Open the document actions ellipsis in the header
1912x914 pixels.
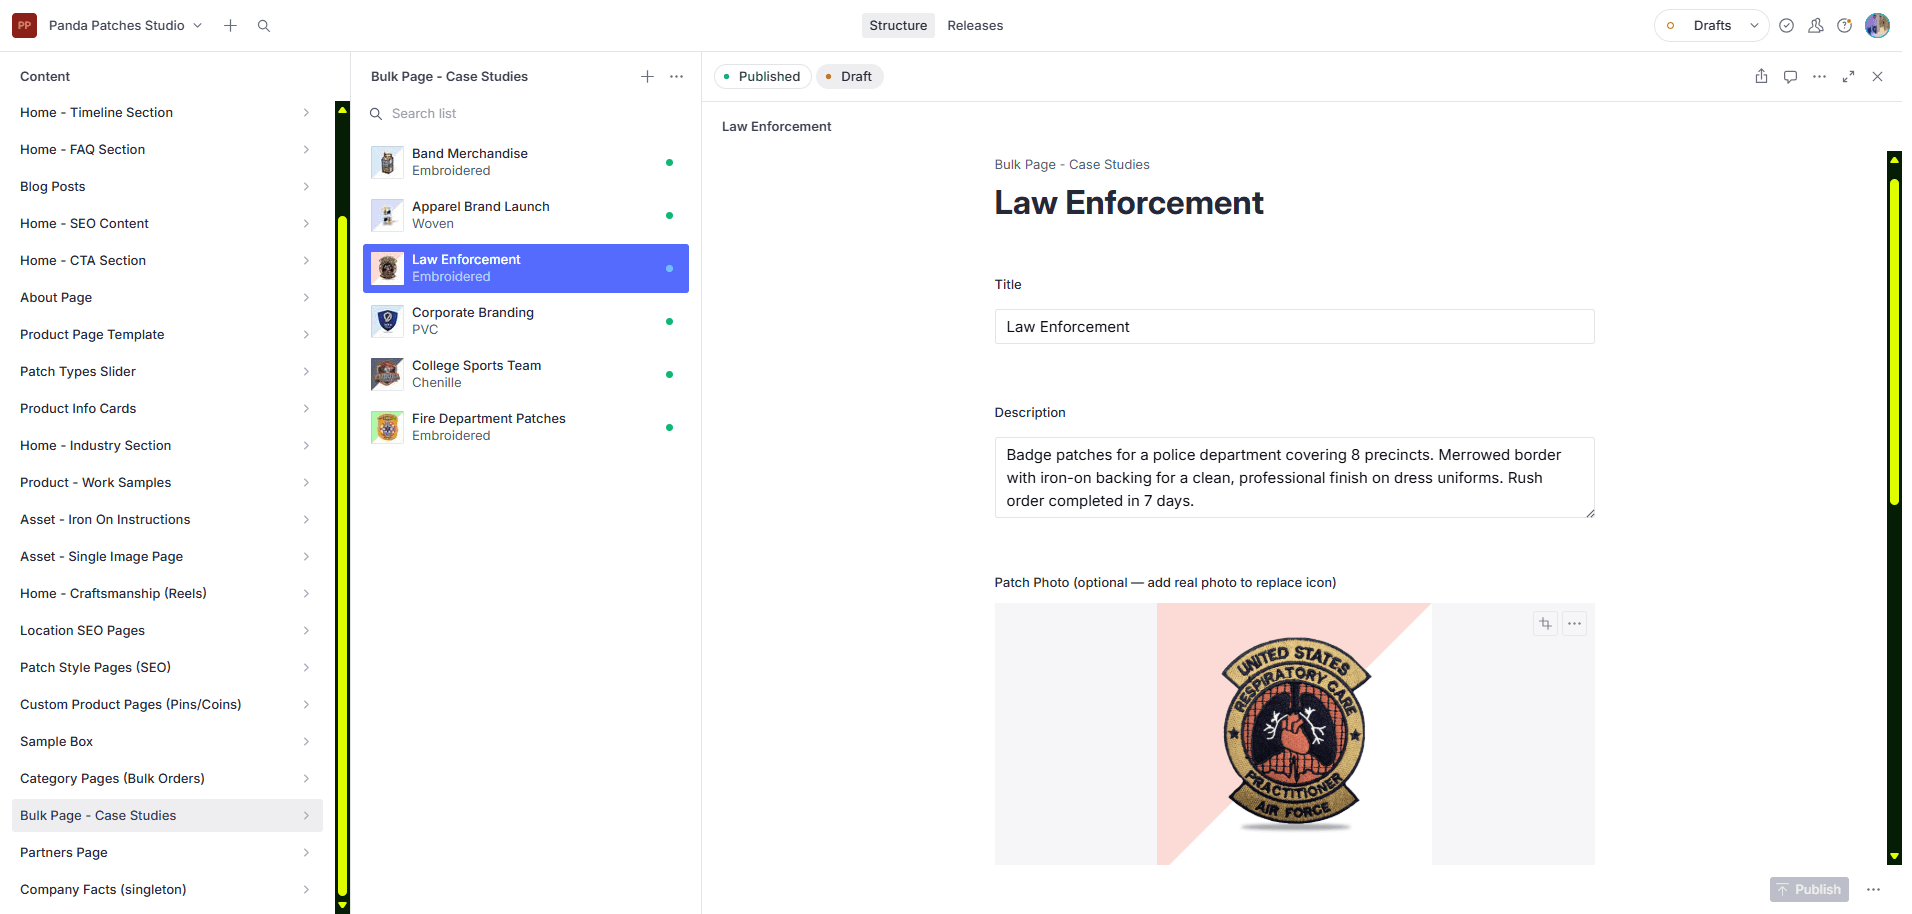[1819, 77]
